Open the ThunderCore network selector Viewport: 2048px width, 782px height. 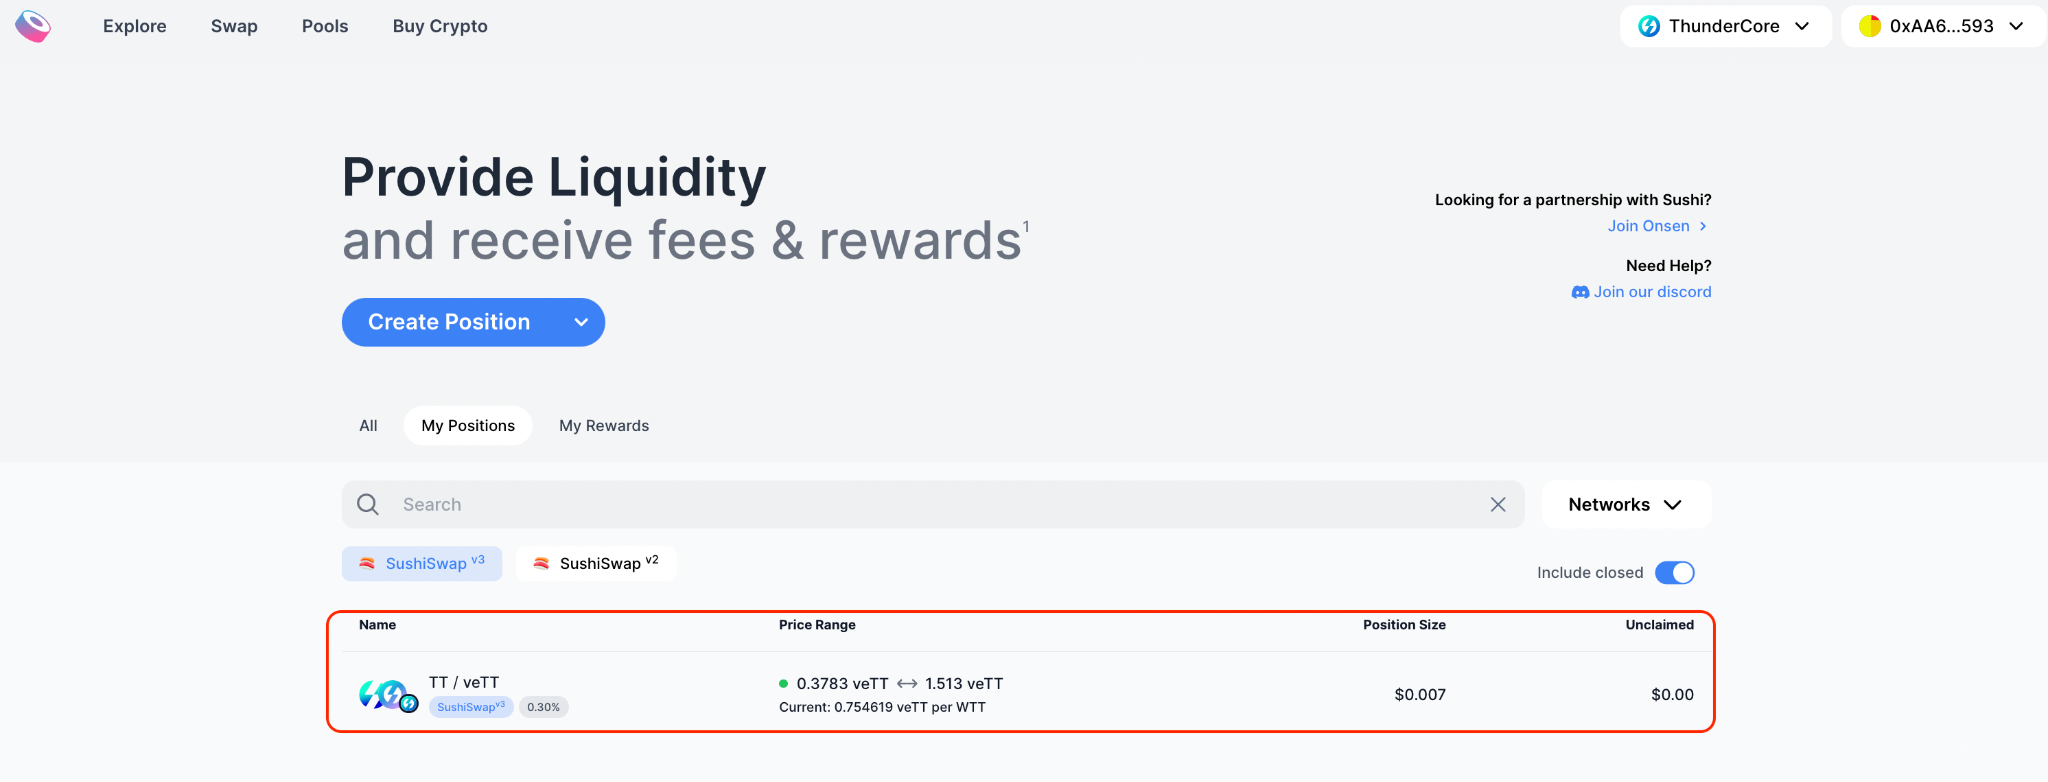click(1725, 26)
